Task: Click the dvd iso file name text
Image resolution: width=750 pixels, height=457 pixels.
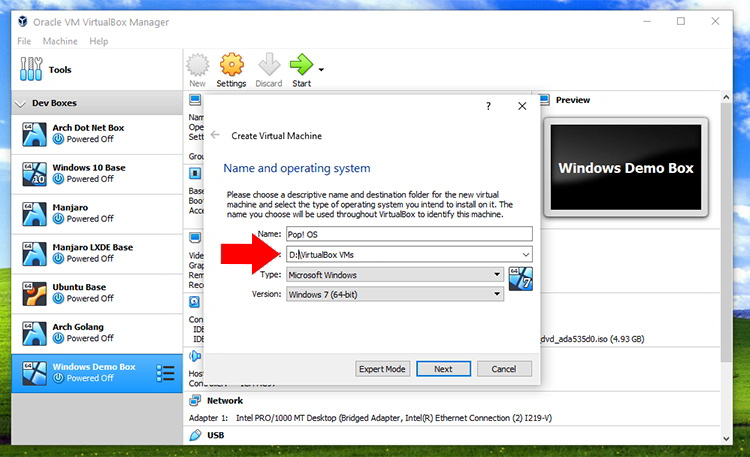Action: tap(592, 339)
